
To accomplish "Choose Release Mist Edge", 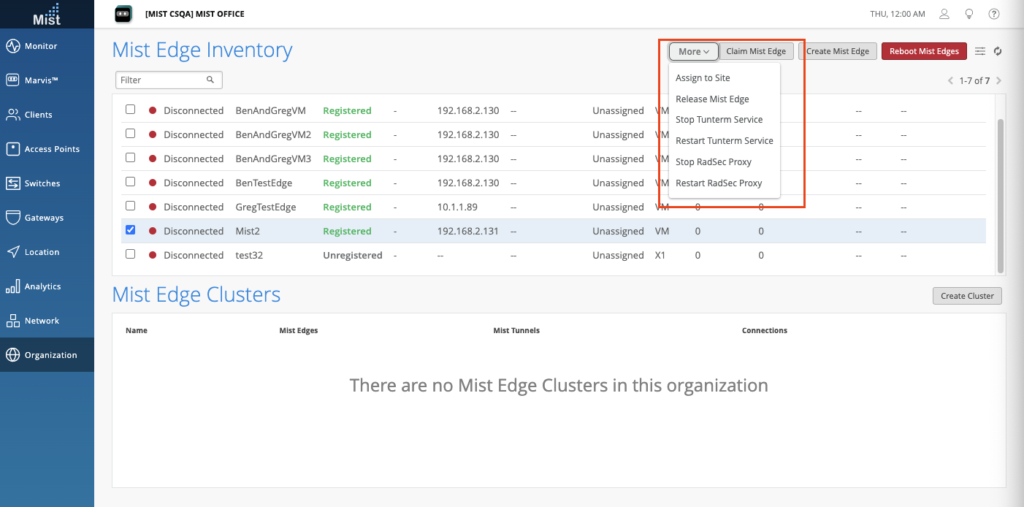I will (712, 99).
